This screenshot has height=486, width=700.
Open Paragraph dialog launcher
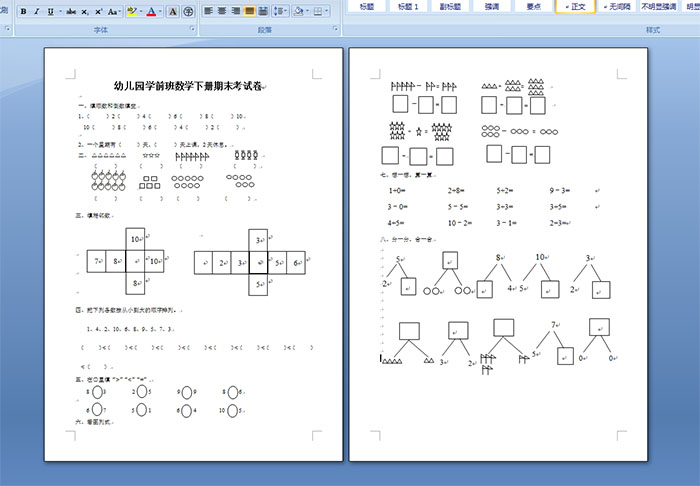pyautogui.click(x=336, y=29)
